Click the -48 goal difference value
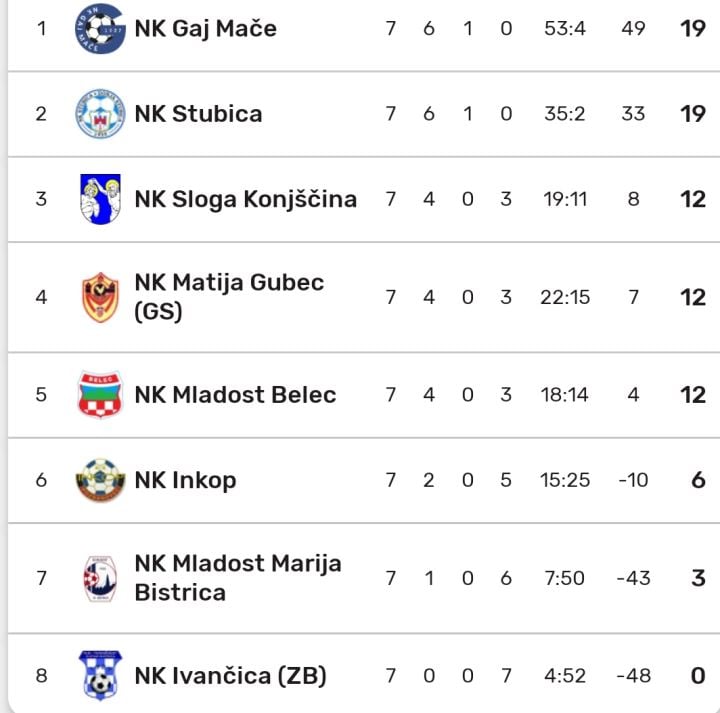 coord(633,676)
